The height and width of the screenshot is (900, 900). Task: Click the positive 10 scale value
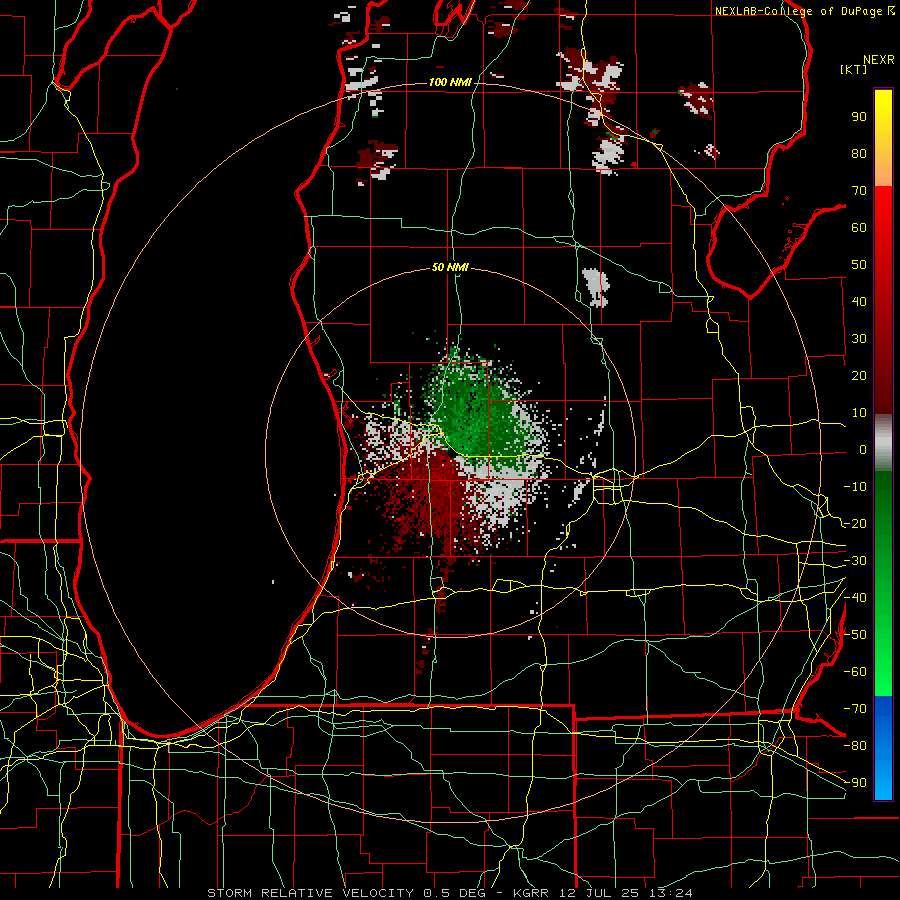pos(859,413)
